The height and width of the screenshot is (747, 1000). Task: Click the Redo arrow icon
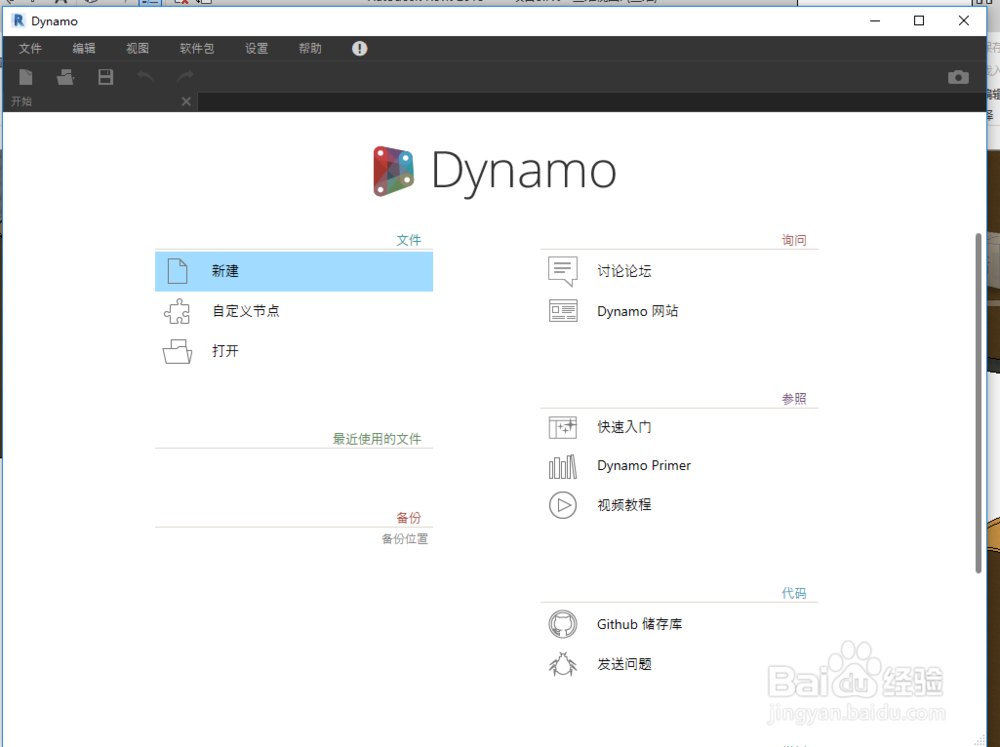pos(185,77)
